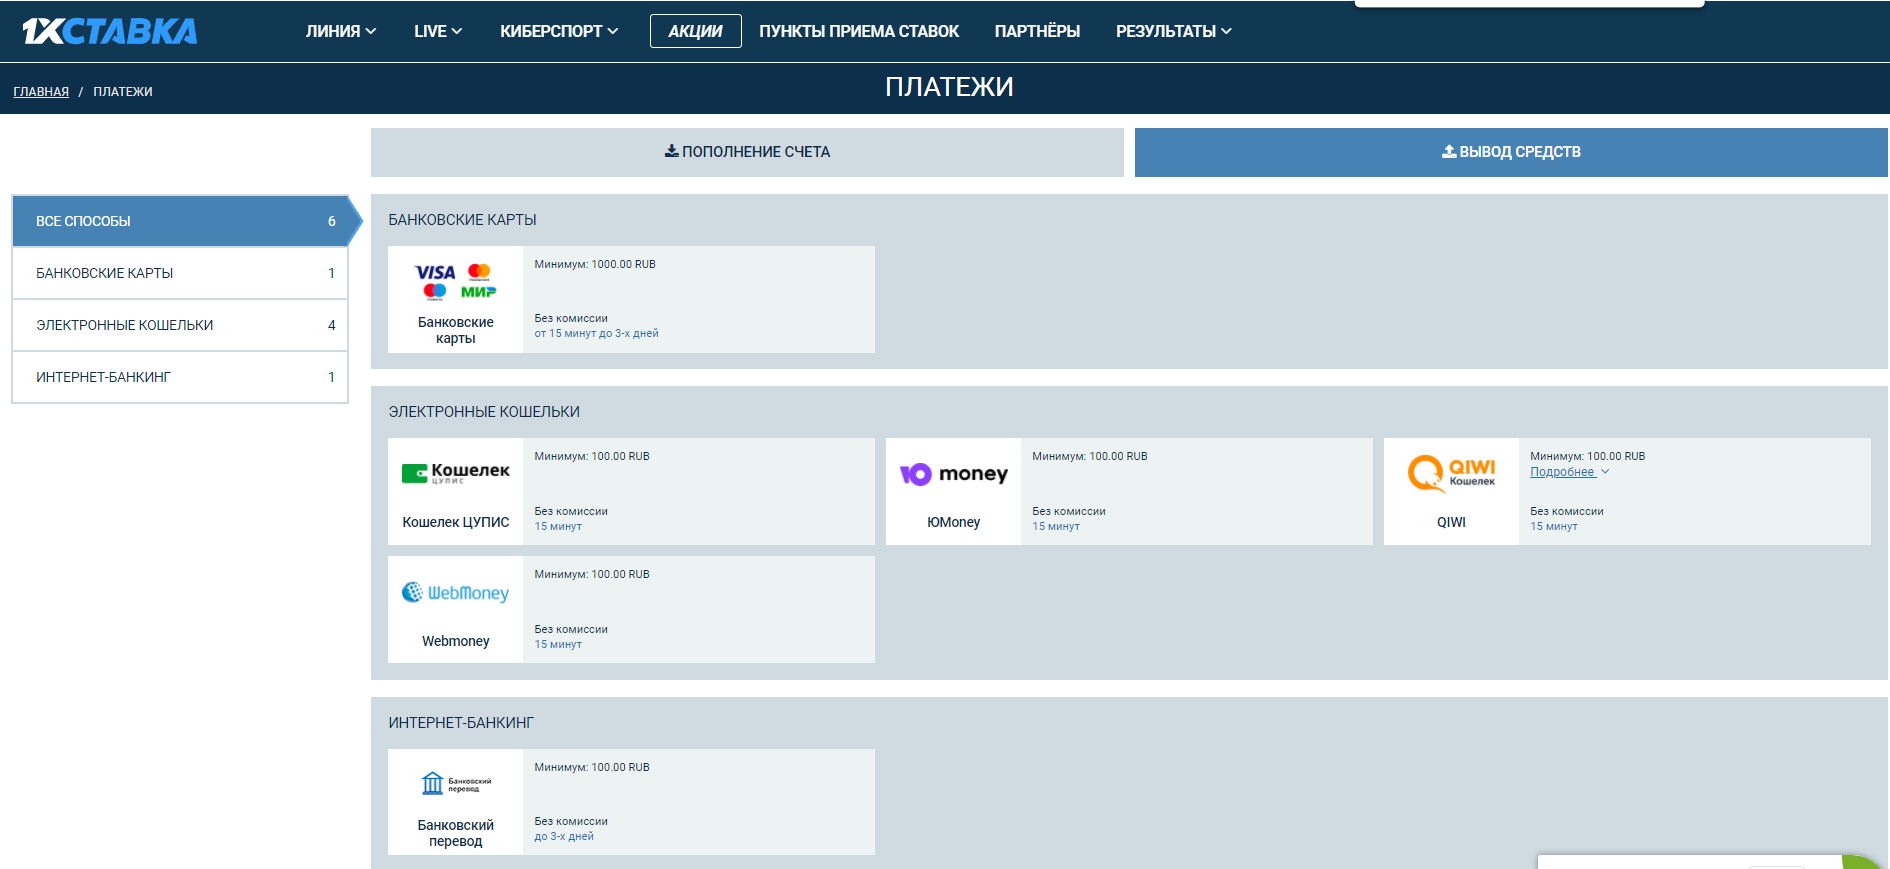The width and height of the screenshot is (1890, 869).
Task: Click the ГЛАВНАЯ breadcrumb link
Action: tap(41, 92)
